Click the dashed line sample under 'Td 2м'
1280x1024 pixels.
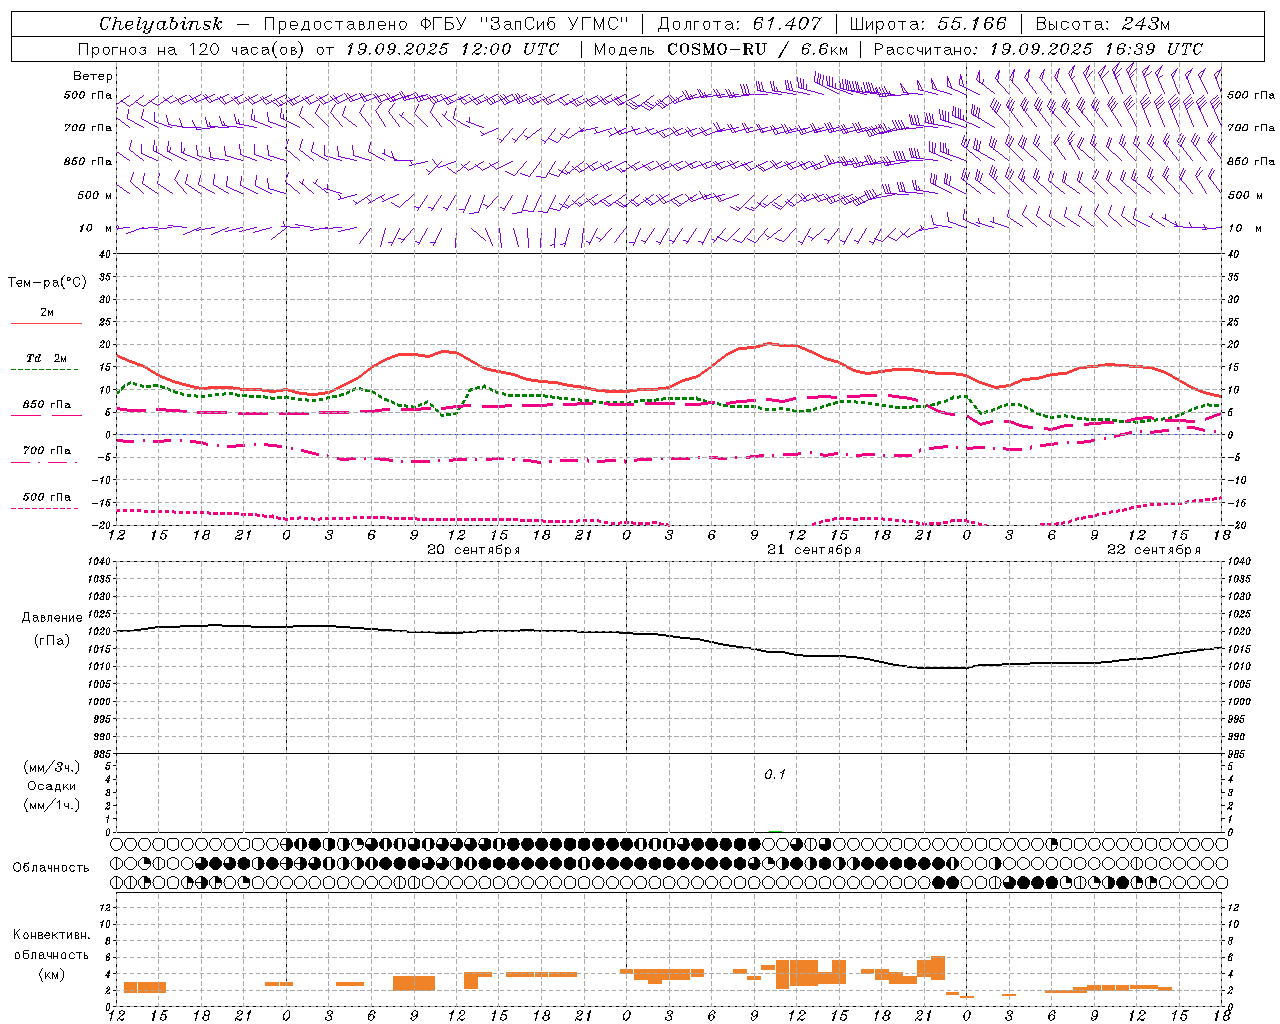(x=46, y=370)
